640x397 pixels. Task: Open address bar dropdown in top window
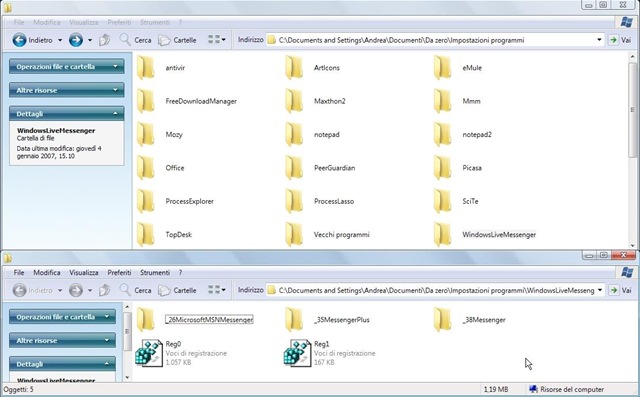pos(599,40)
